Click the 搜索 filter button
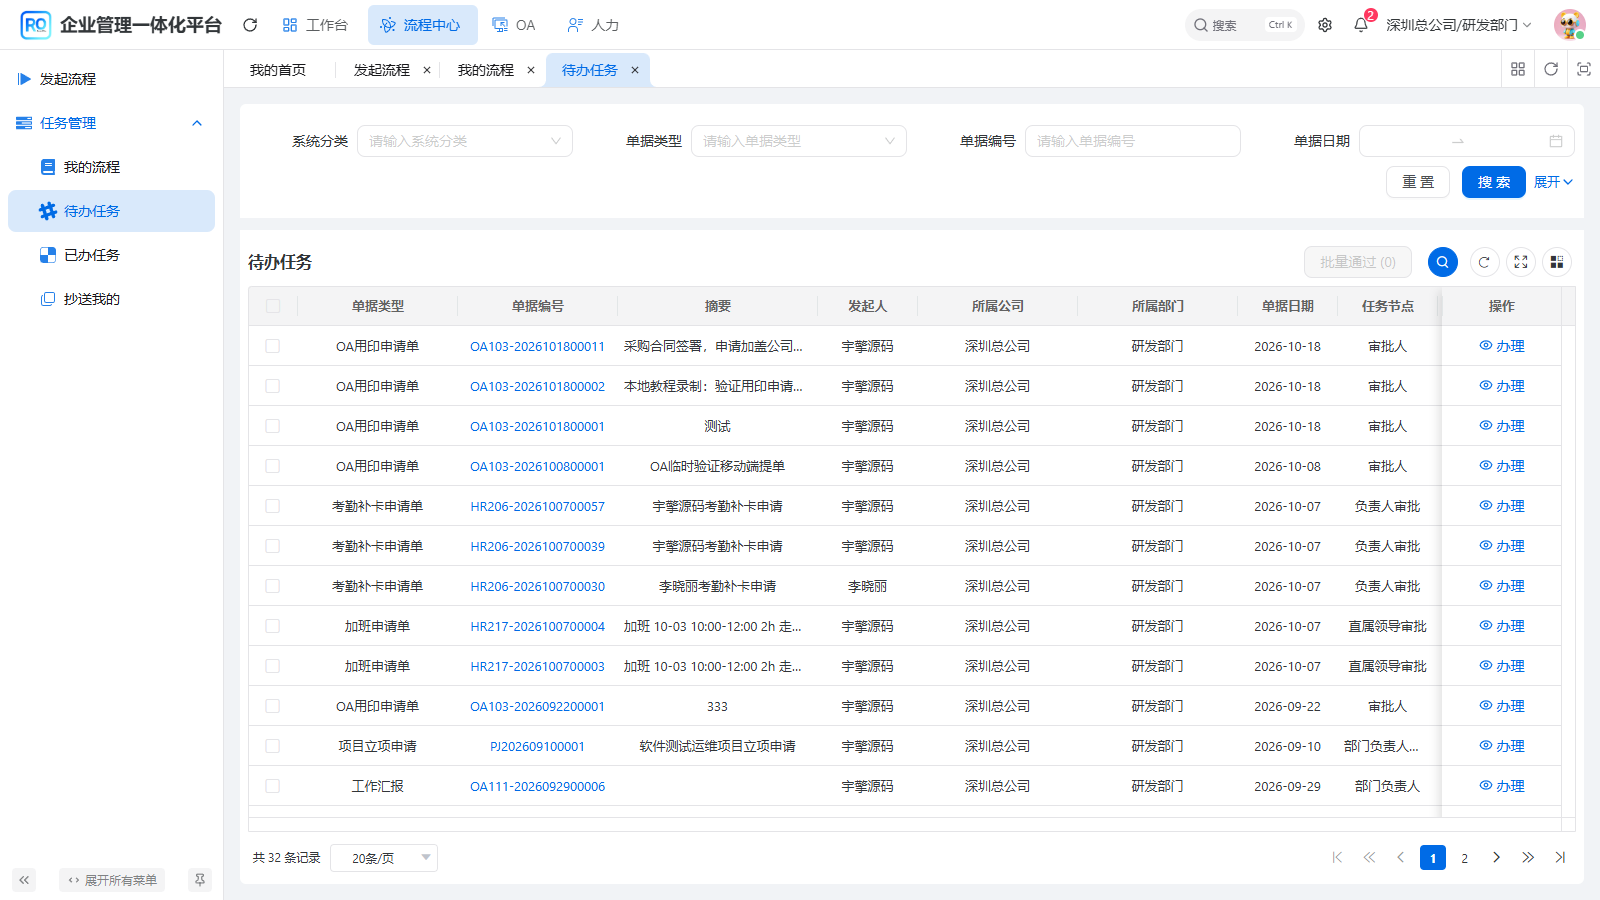The height and width of the screenshot is (900, 1600). 1494,182
